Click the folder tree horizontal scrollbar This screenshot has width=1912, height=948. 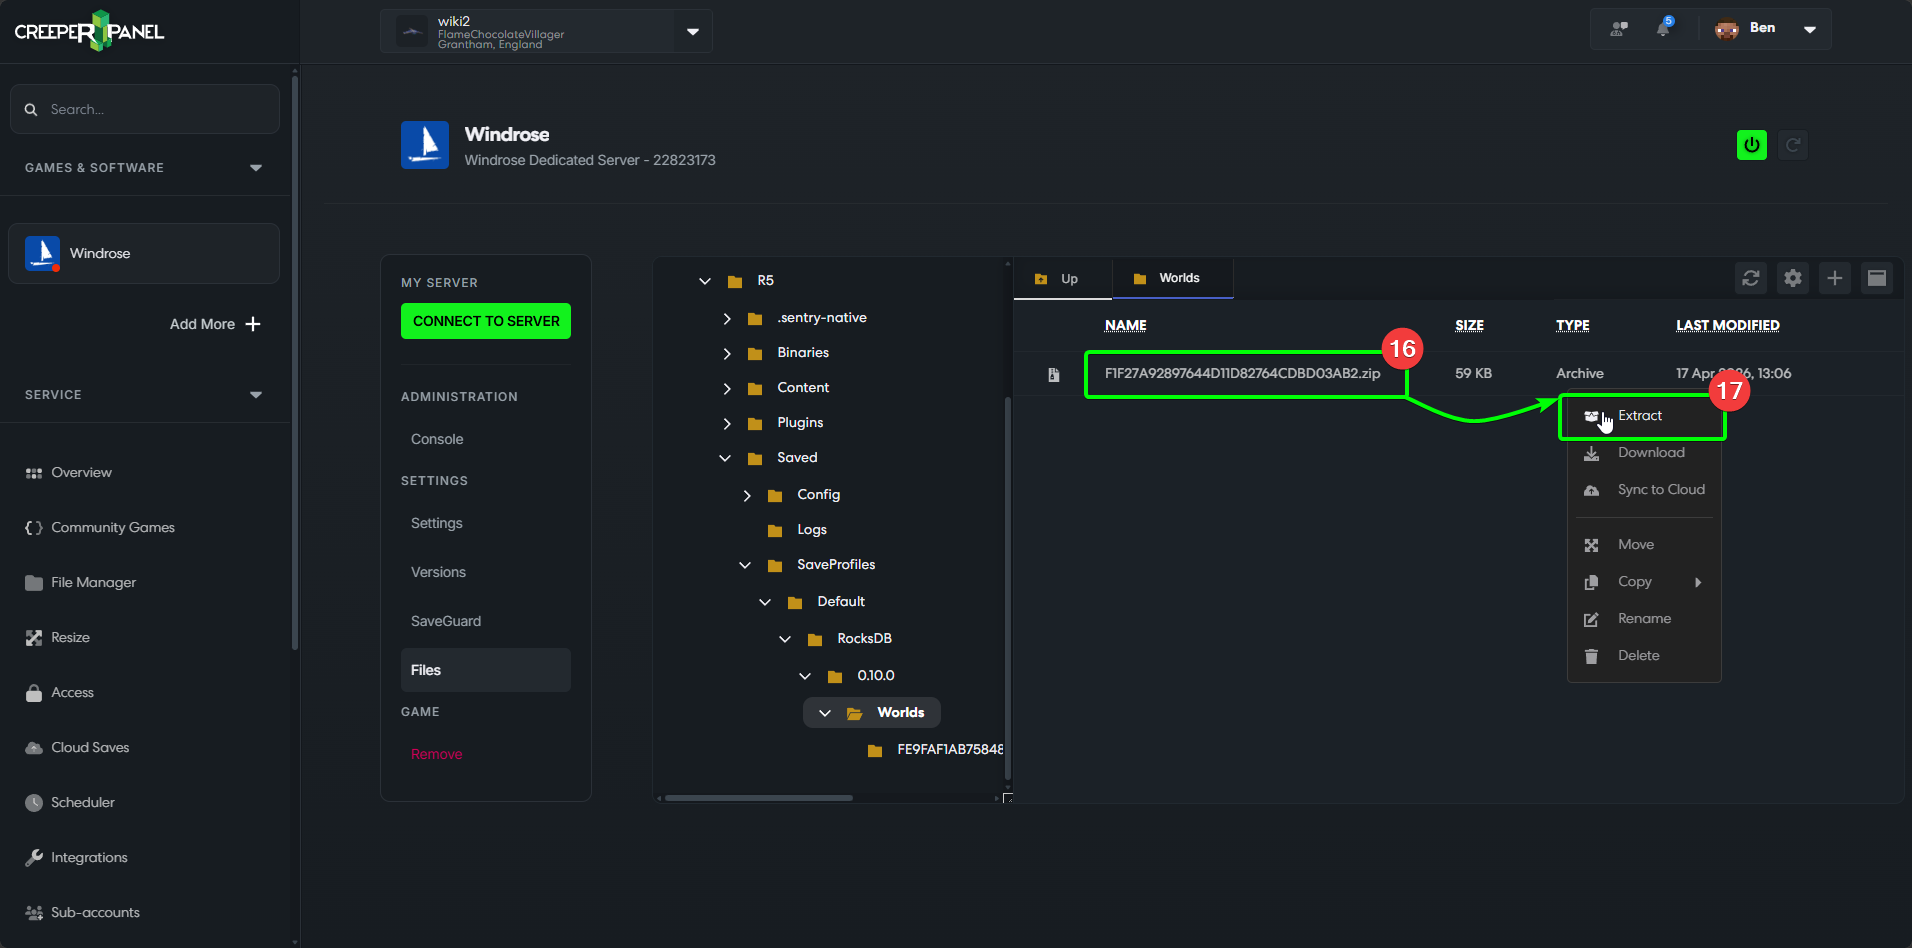click(x=758, y=798)
